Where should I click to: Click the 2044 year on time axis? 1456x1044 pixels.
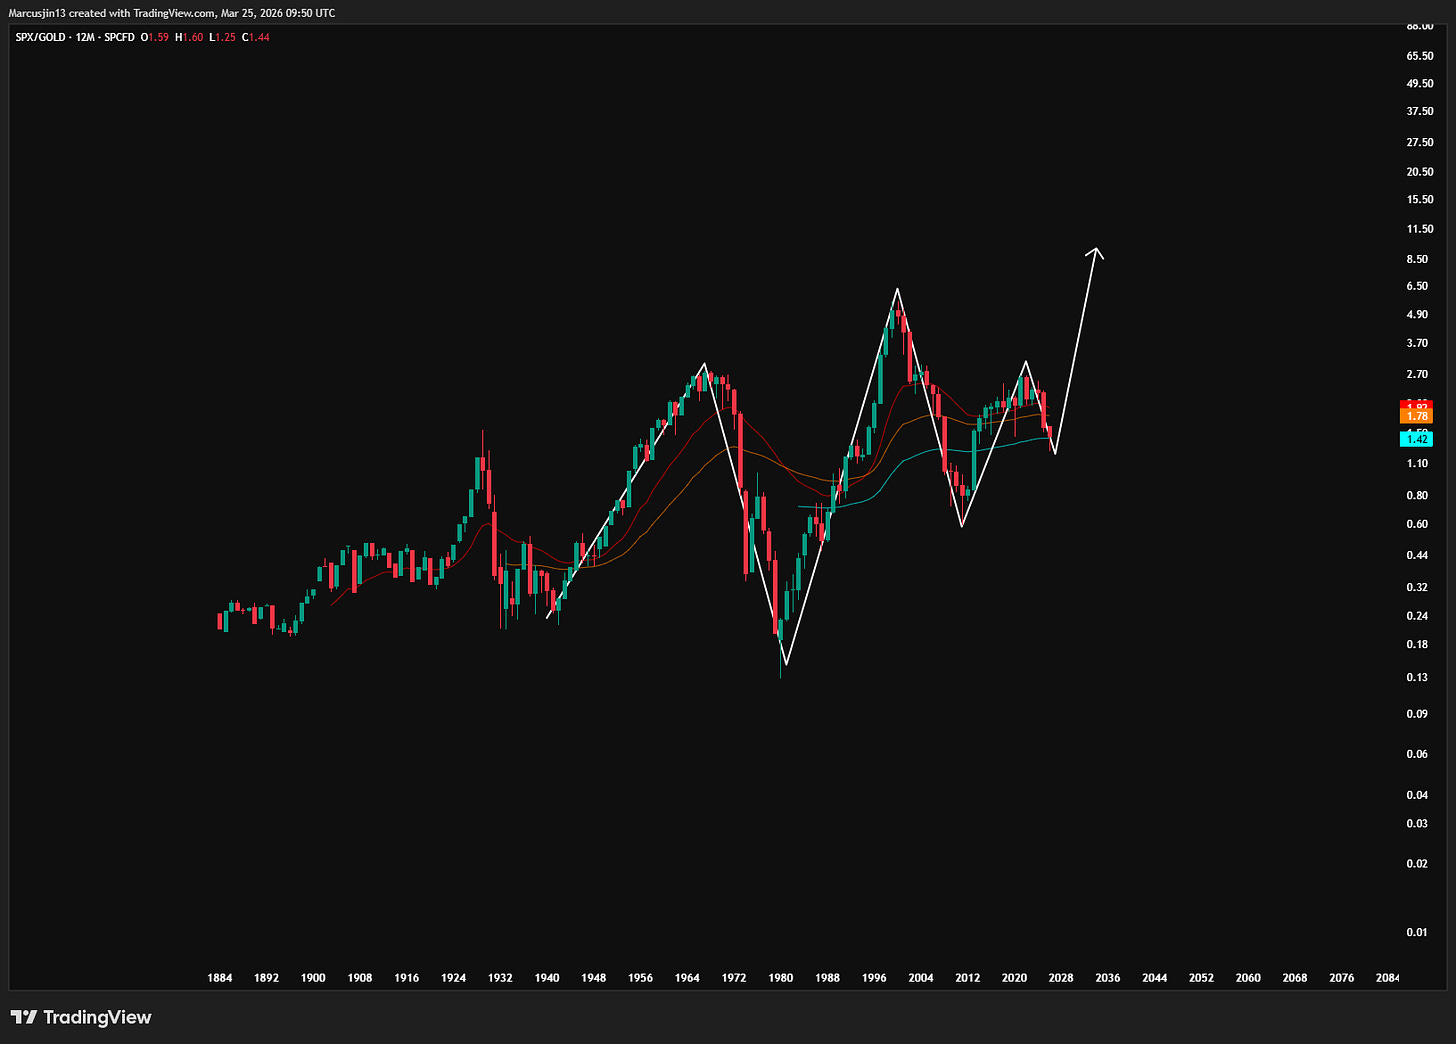coord(1155,978)
